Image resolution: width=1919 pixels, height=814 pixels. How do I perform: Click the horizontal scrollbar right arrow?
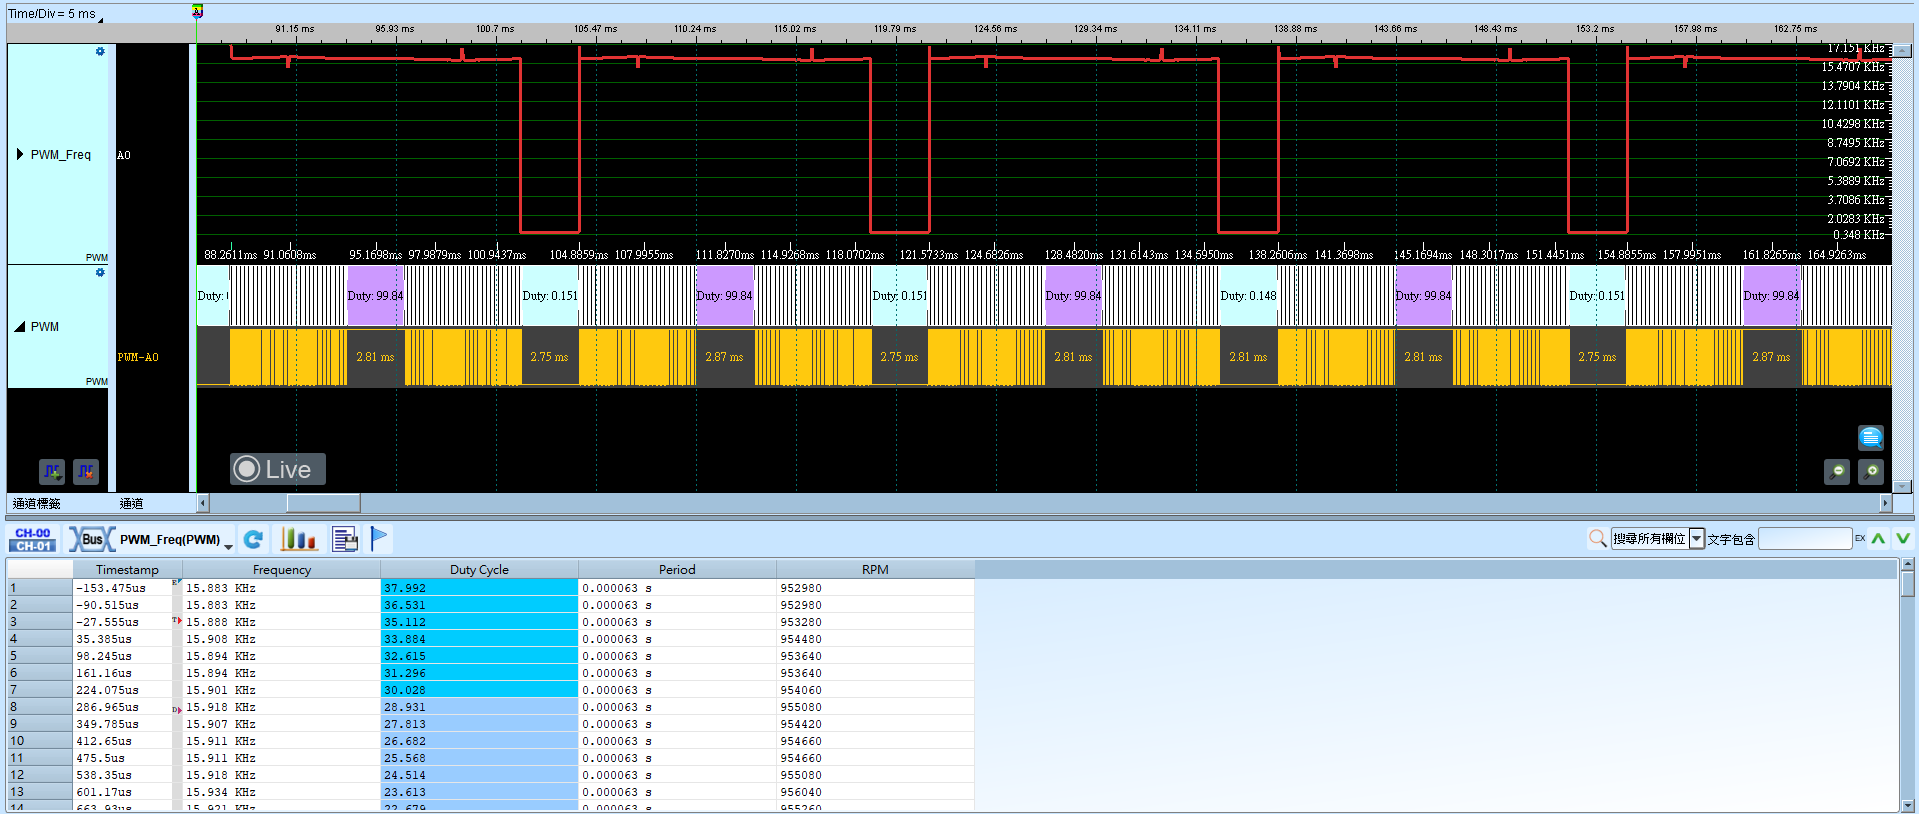tap(1886, 503)
